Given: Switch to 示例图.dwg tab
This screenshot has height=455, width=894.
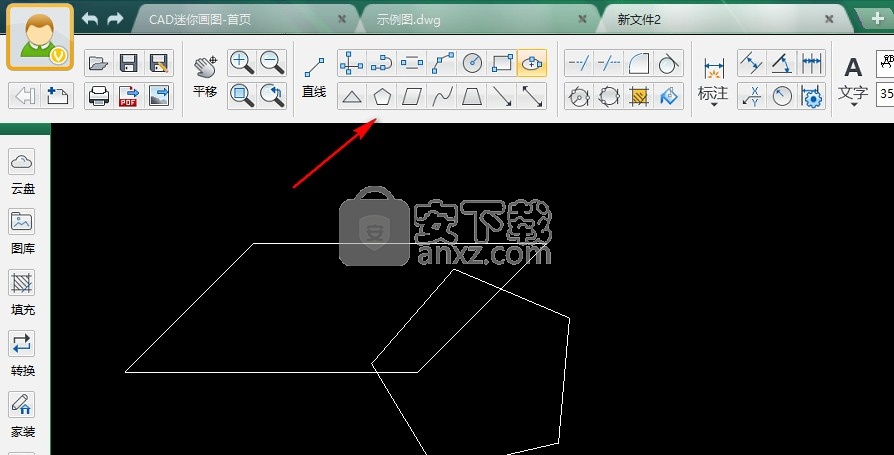Looking at the screenshot, I should 479,19.
